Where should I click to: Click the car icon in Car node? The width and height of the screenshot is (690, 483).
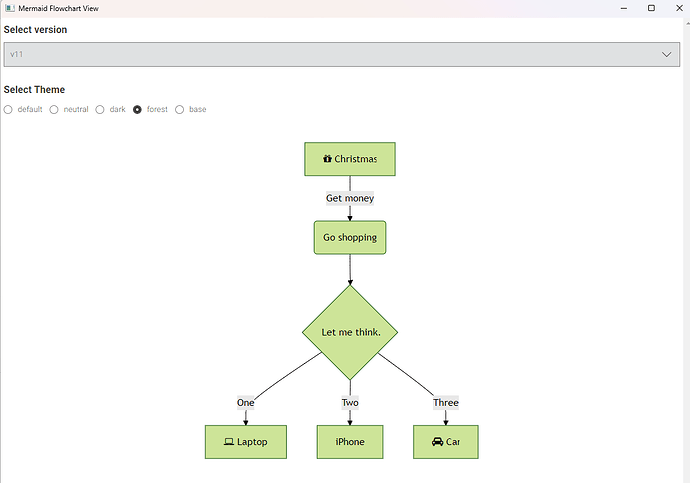[x=437, y=442]
